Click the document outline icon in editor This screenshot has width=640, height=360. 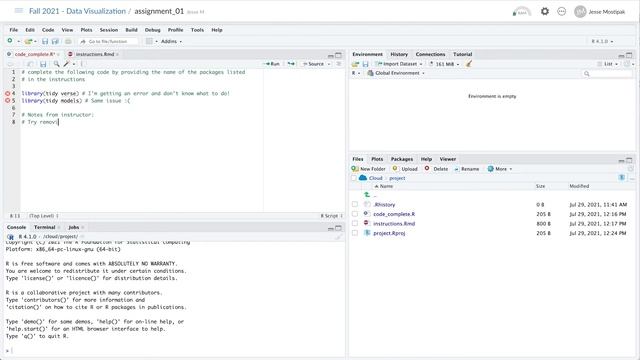coord(339,64)
